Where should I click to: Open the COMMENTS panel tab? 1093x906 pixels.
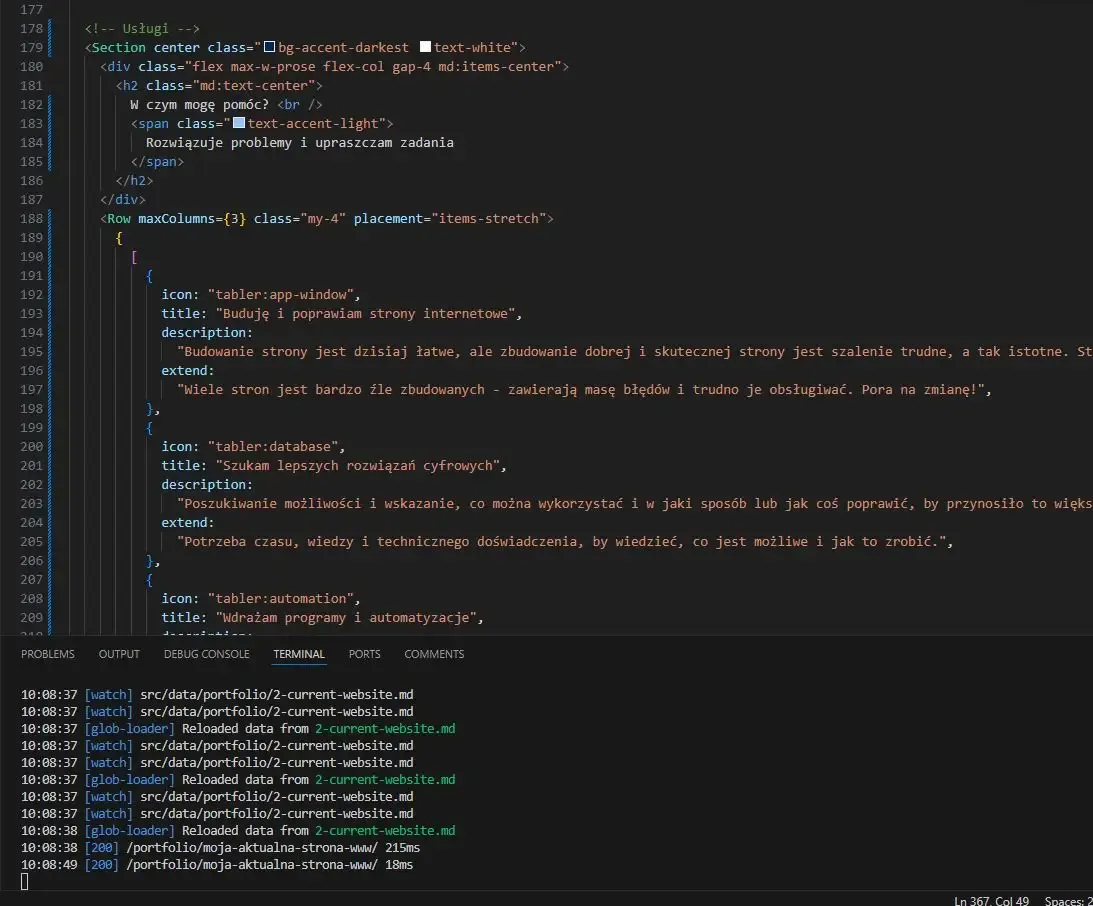(x=434, y=654)
